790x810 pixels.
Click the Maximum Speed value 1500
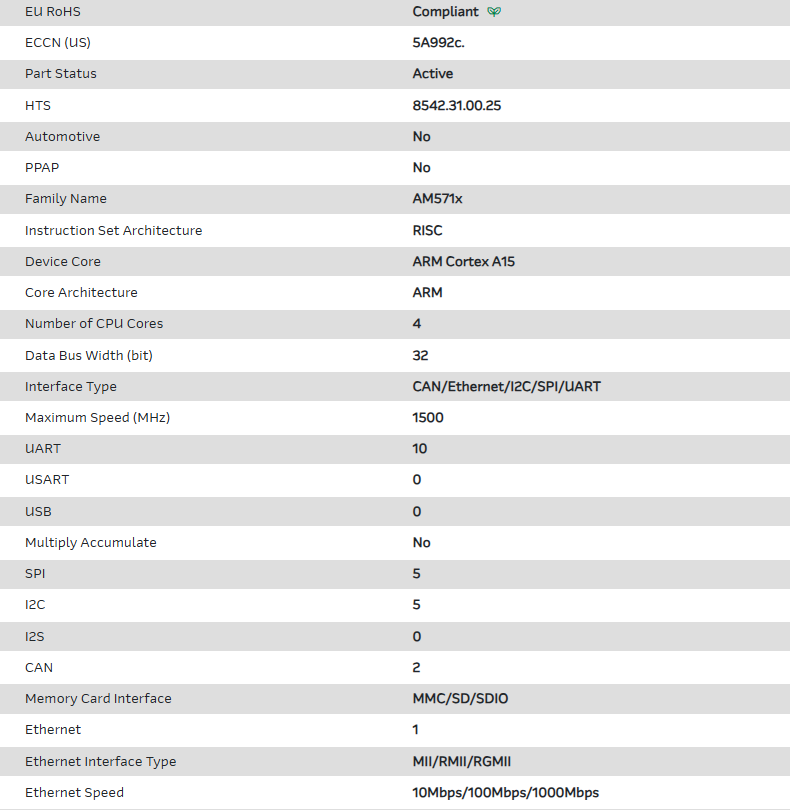pos(428,417)
